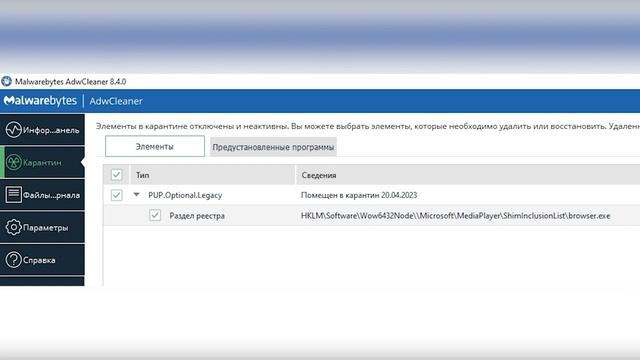The image size is (640, 360).
Task: Open the Параметры gear icon
Action: click(13, 227)
